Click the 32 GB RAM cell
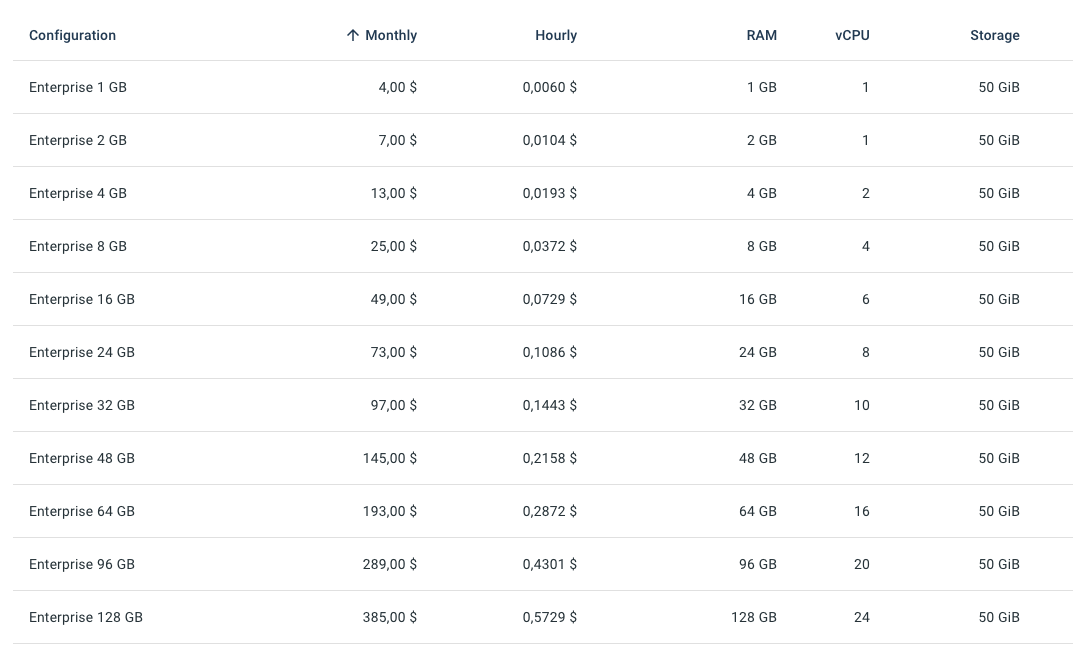Viewport: 1073px width, 664px height. (758, 405)
